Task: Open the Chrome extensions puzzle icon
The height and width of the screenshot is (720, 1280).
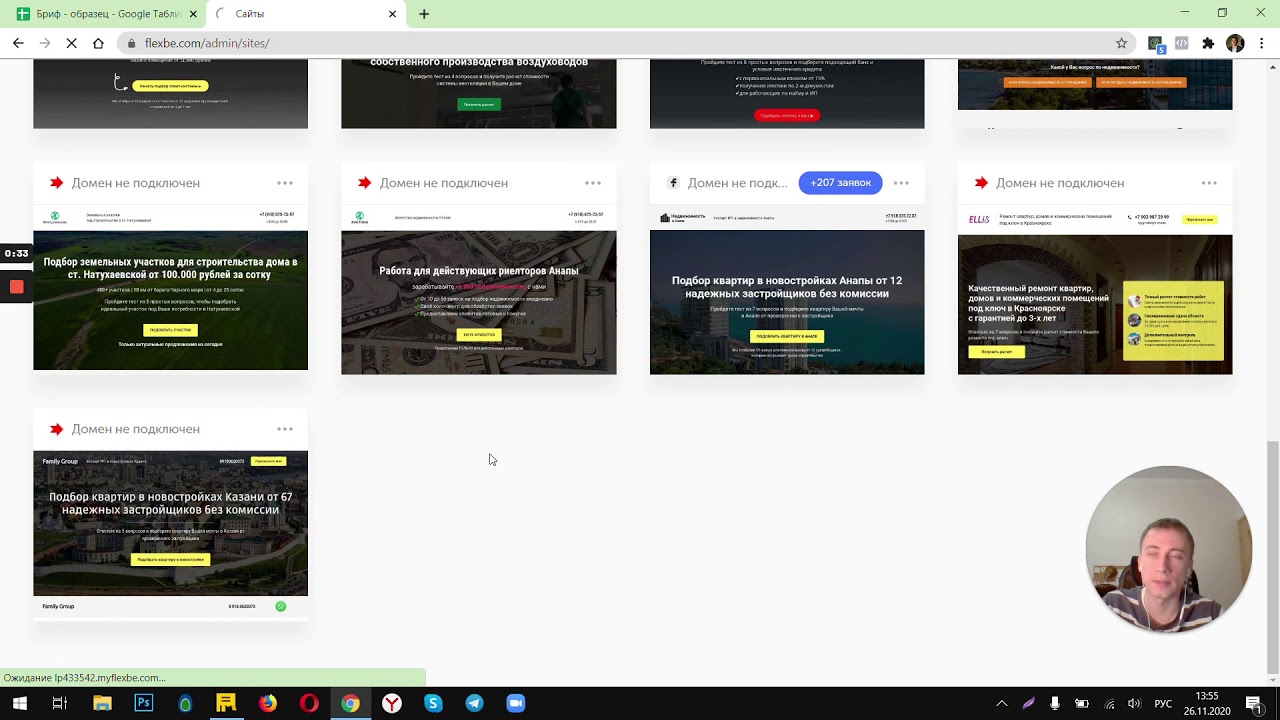Action: coord(1208,43)
